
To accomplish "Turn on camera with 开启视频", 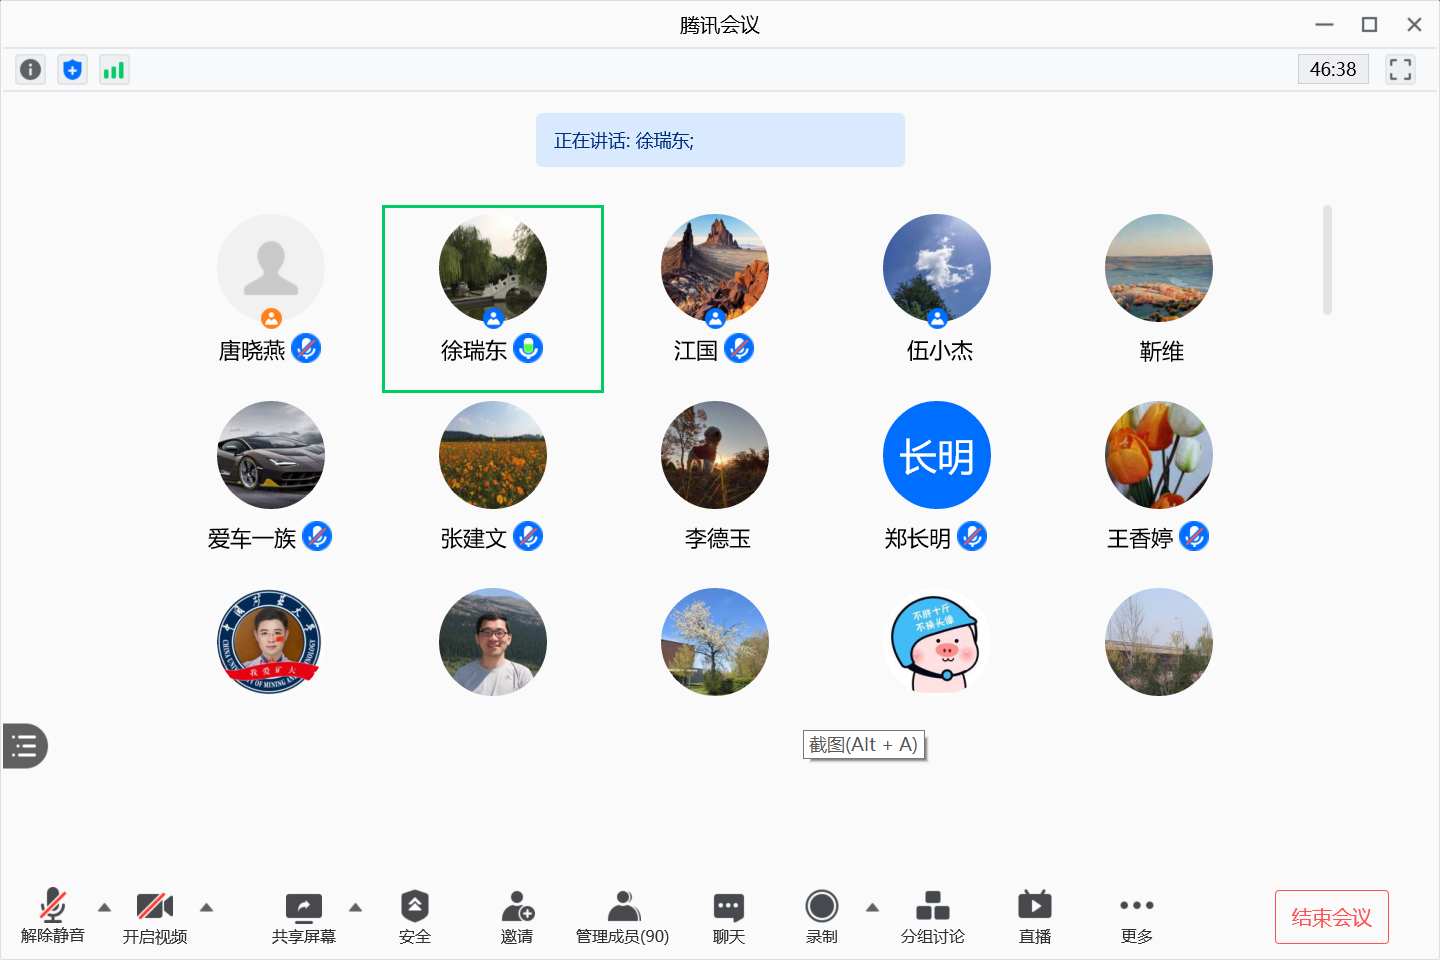I will pos(155,916).
